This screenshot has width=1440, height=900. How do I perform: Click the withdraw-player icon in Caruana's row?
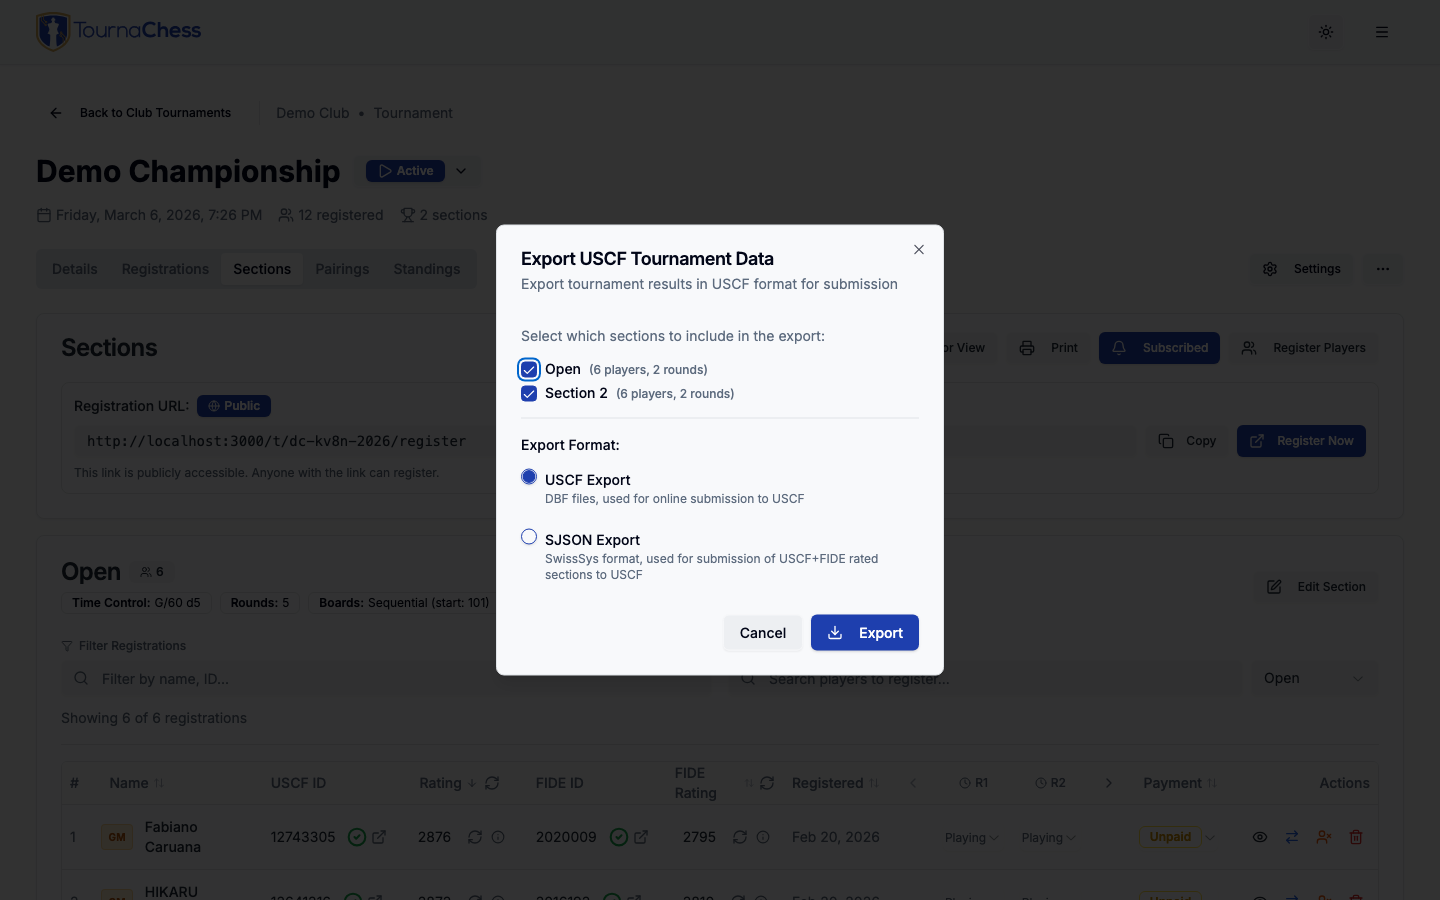coord(1324,837)
